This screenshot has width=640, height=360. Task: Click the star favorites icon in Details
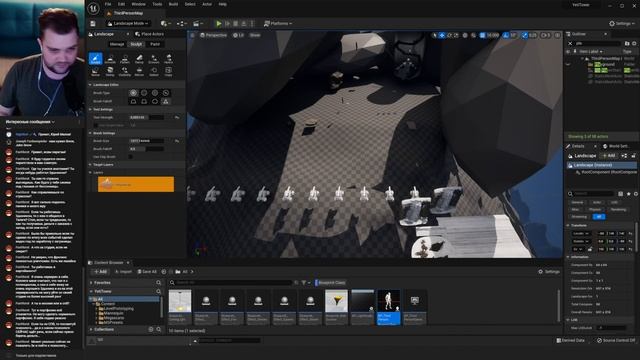pyautogui.click(x=629, y=194)
